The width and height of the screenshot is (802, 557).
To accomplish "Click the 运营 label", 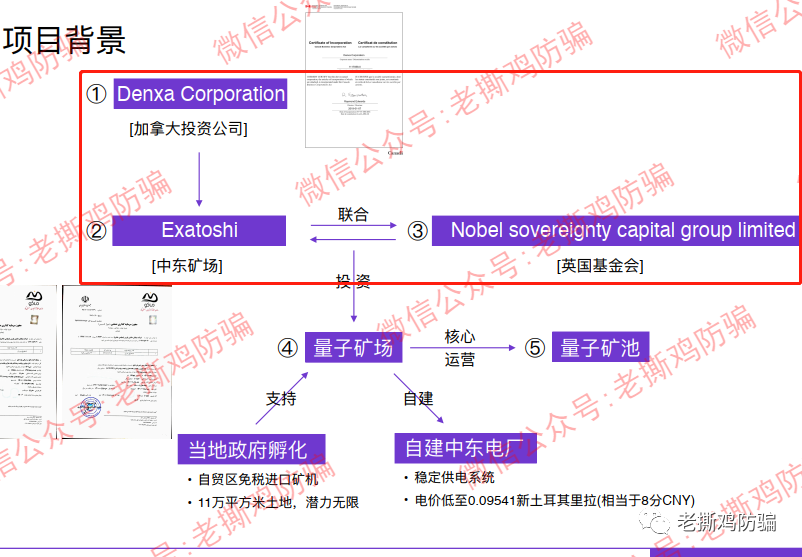I will (459, 360).
